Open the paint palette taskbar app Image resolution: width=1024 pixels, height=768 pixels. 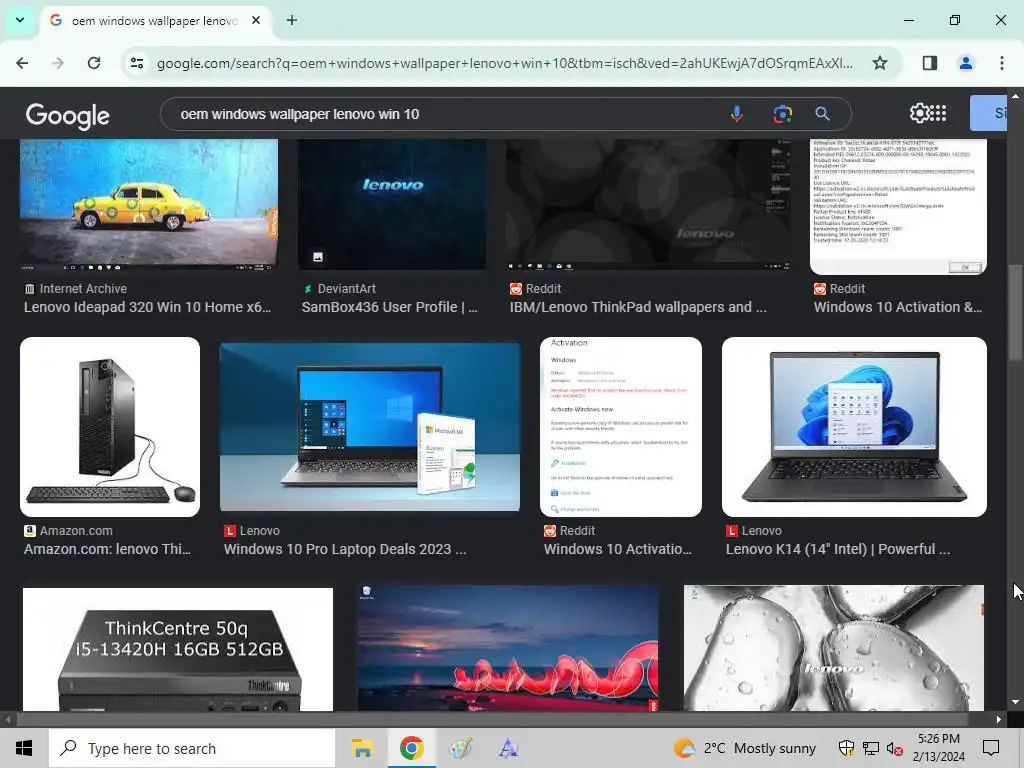coord(460,748)
